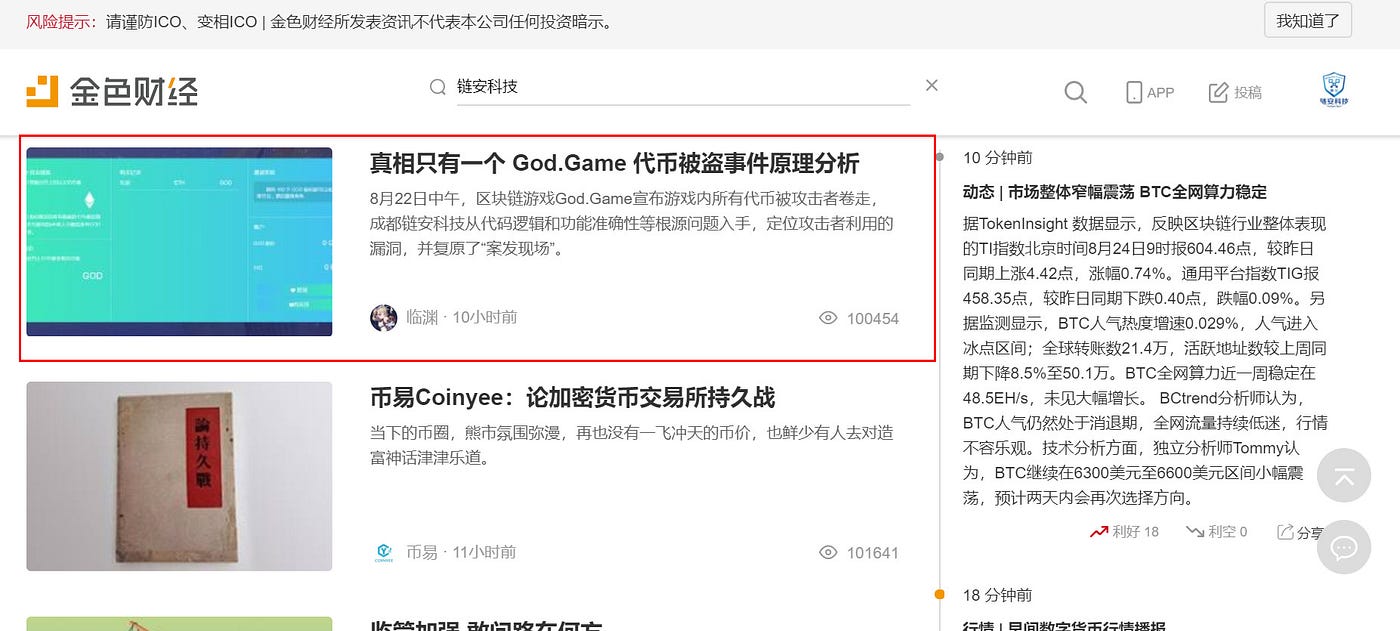
Task: Open article 币易Coinyee：论加密货币交易所持久战
Action: click(x=572, y=397)
